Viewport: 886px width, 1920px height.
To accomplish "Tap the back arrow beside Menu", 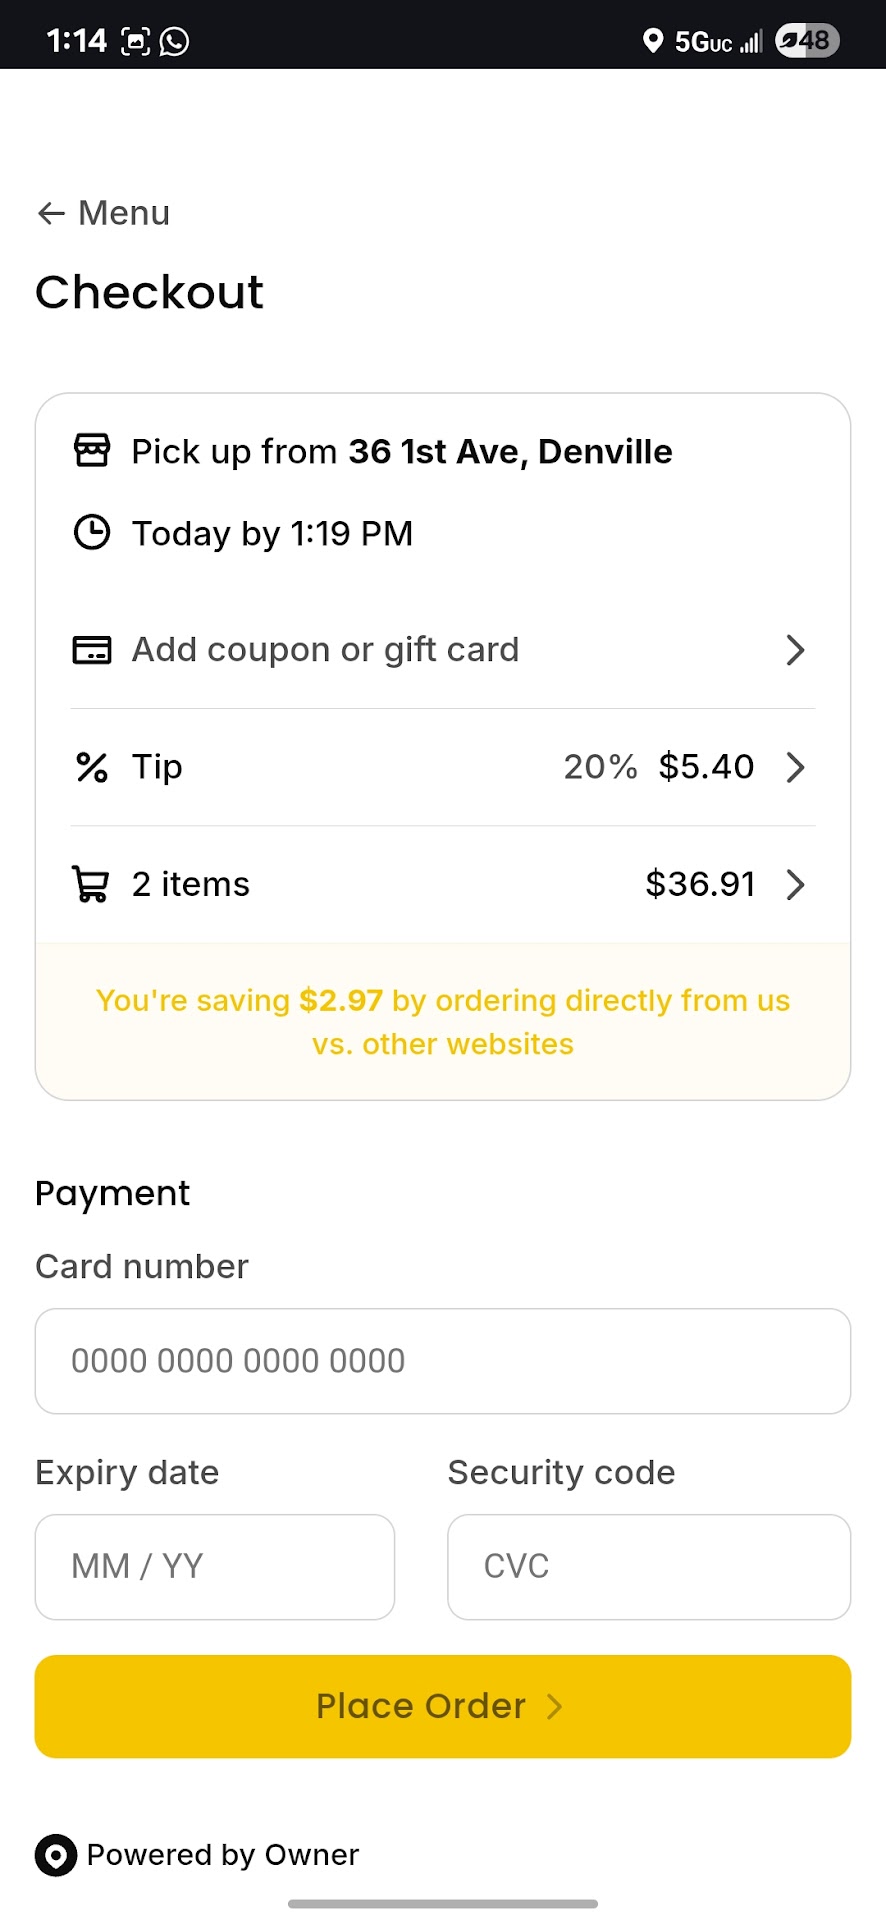I will (x=51, y=213).
